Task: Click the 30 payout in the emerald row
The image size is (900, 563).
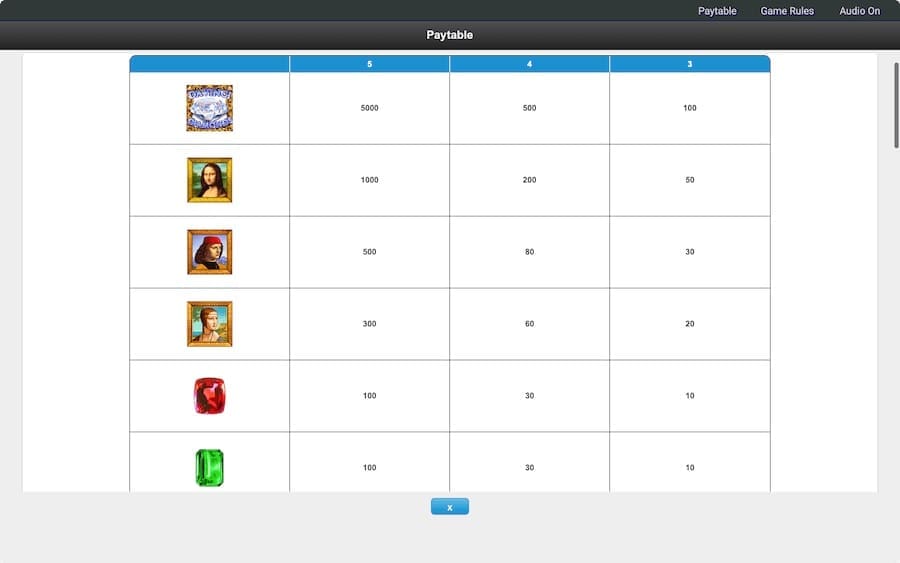Action: (529, 468)
